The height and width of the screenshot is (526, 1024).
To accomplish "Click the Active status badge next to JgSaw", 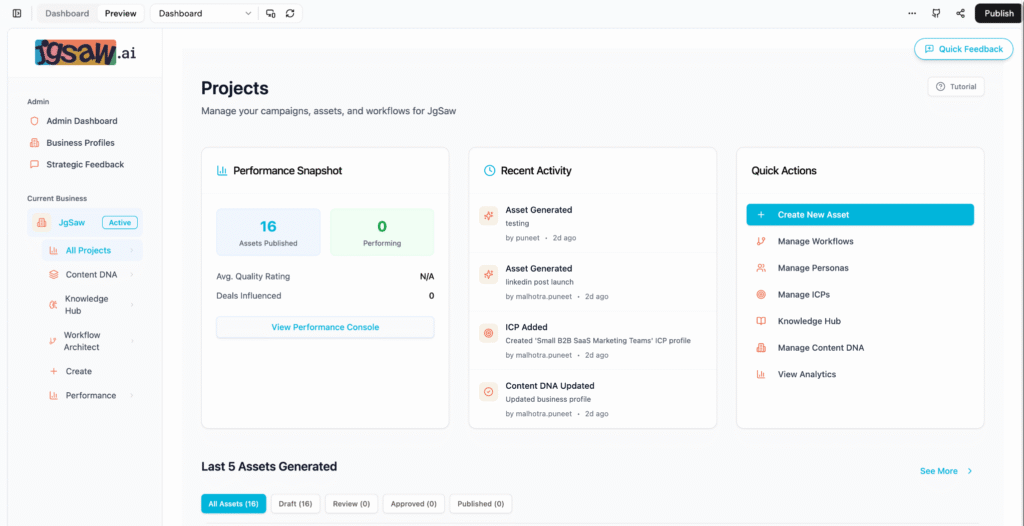I will [120, 223].
